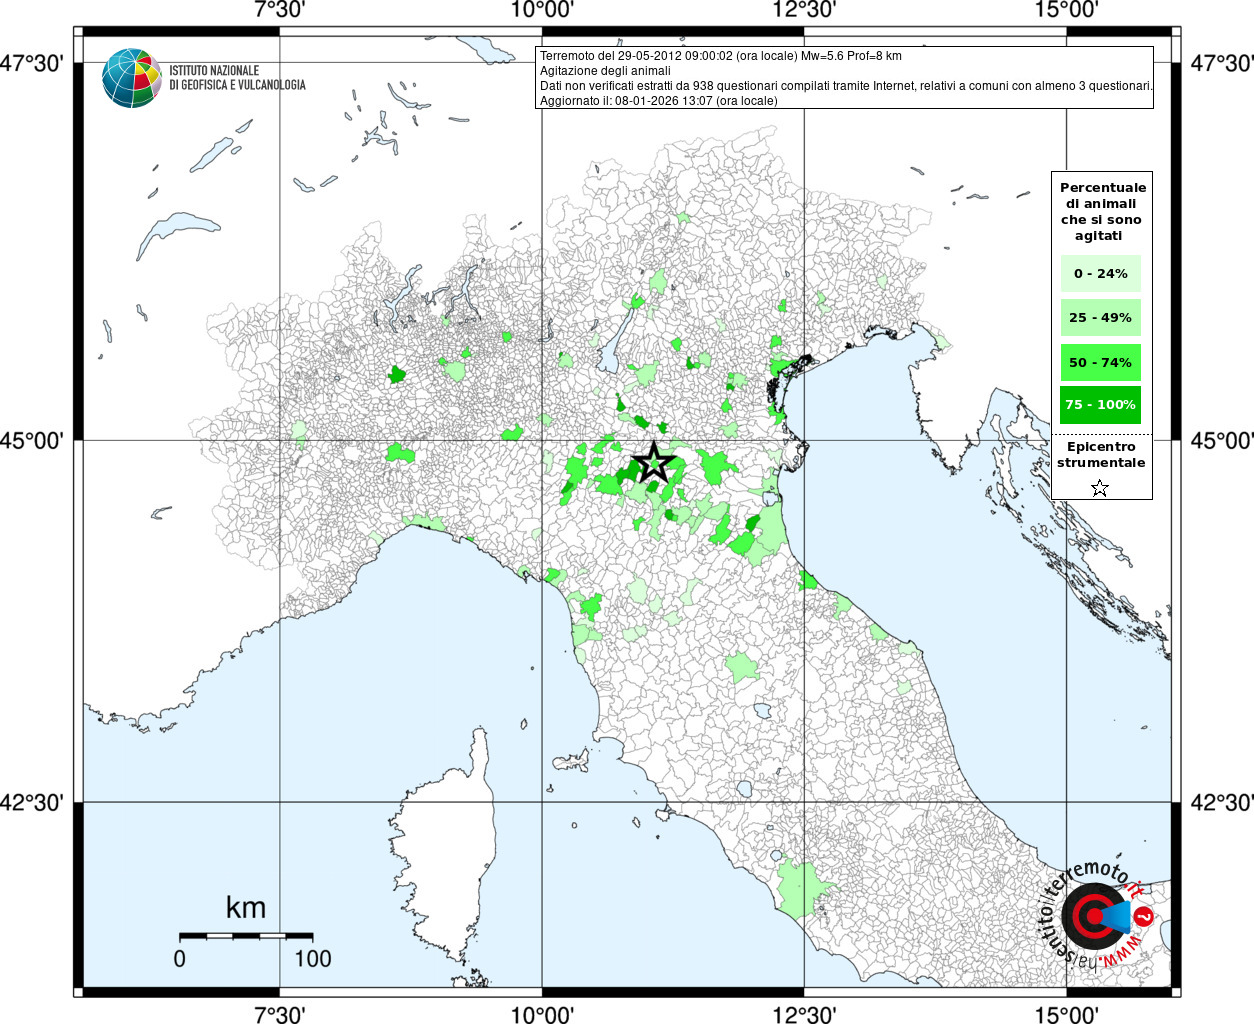
Task: Click the bottom axis label 10°00'
Action: [x=542, y=1014]
